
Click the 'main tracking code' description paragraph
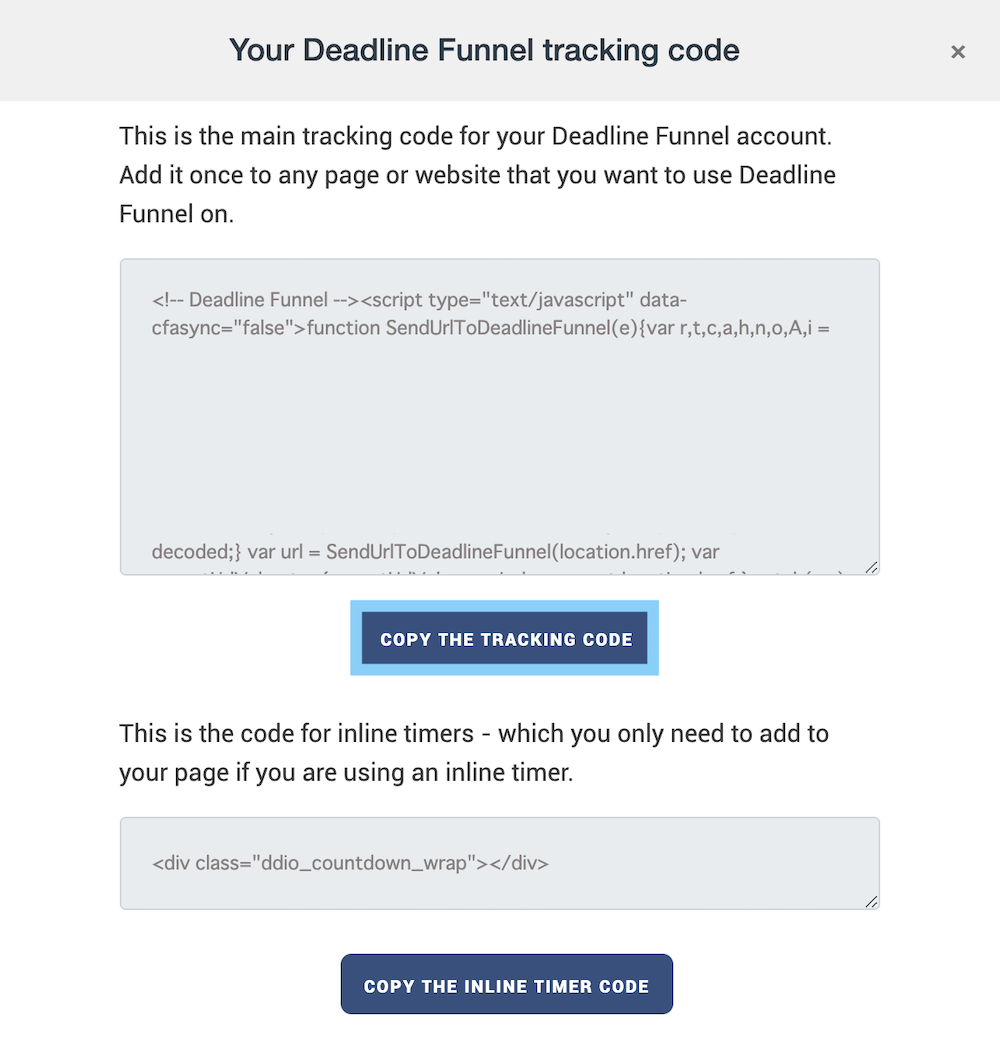475,134
